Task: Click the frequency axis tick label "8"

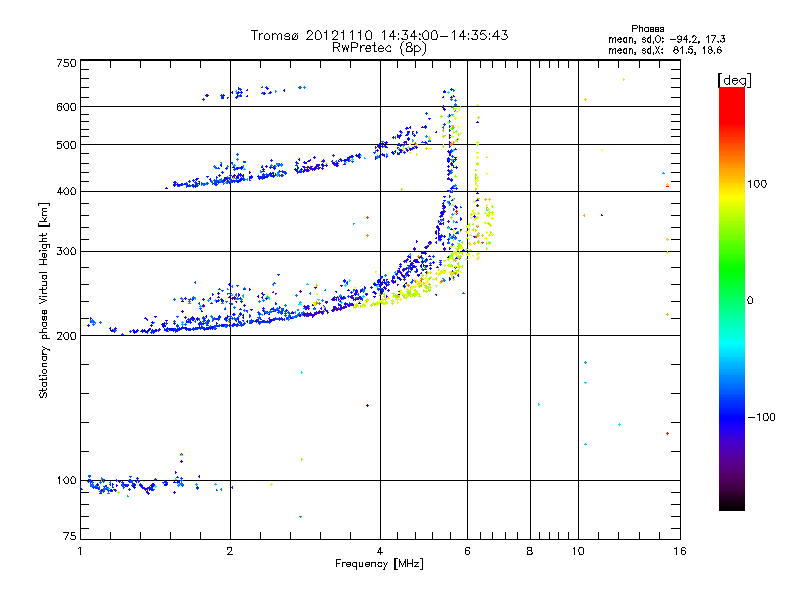Action: click(x=530, y=551)
